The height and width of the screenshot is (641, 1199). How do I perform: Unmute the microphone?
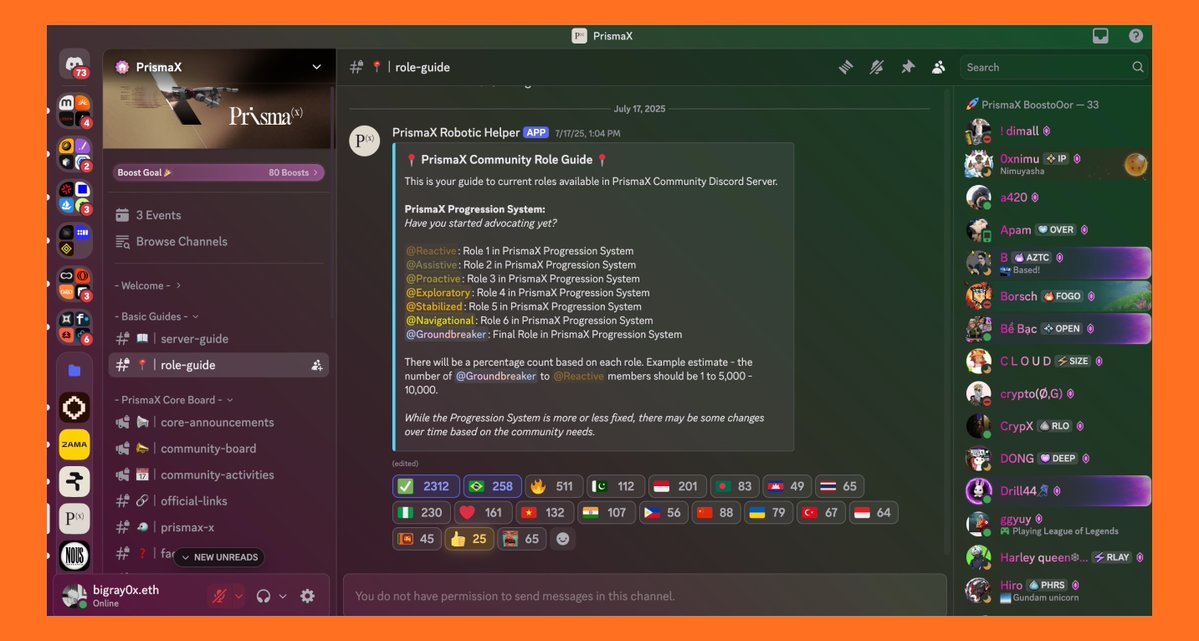pyautogui.click(x=219, y=596)
